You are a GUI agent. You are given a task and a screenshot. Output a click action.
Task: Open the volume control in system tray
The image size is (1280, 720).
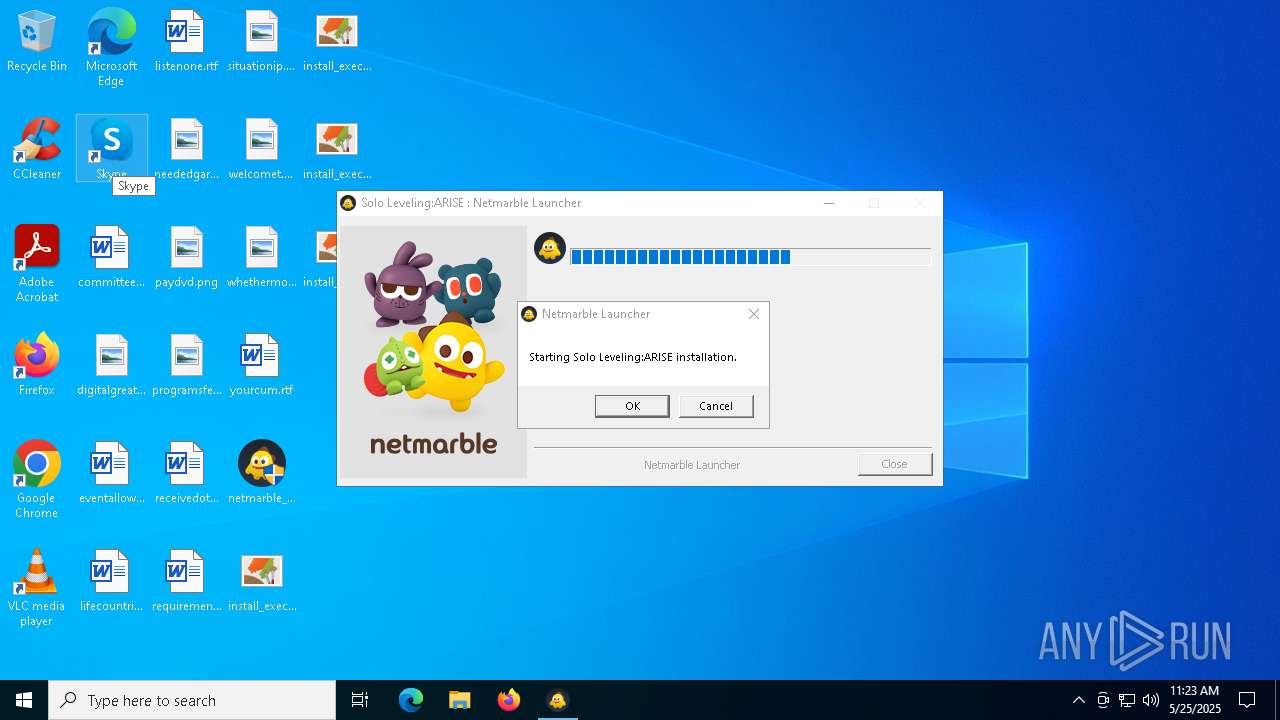tap(1151, 700)
